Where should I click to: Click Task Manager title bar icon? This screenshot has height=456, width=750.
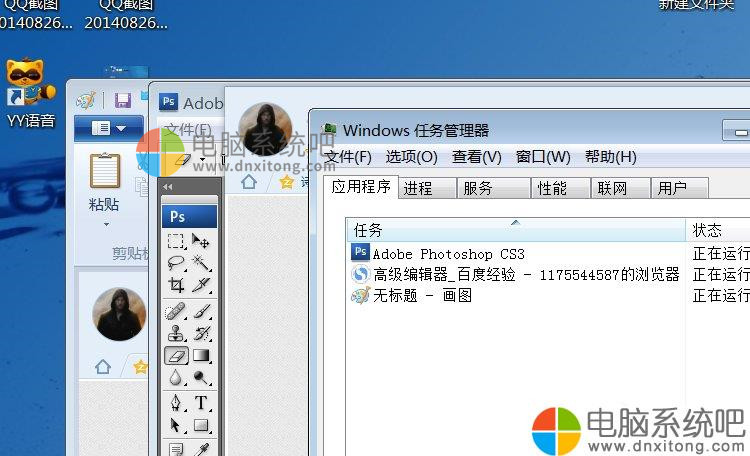[x=330, y=129]
